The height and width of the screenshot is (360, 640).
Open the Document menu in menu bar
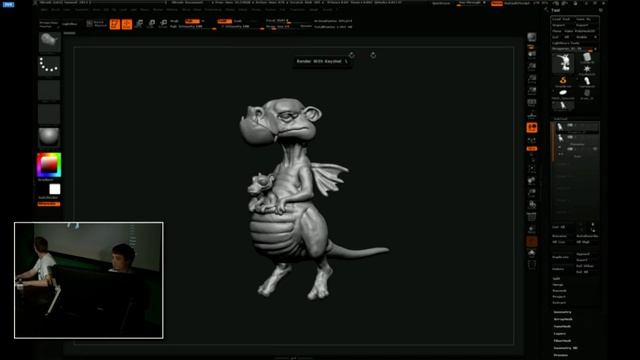click(x=82, y=9)
